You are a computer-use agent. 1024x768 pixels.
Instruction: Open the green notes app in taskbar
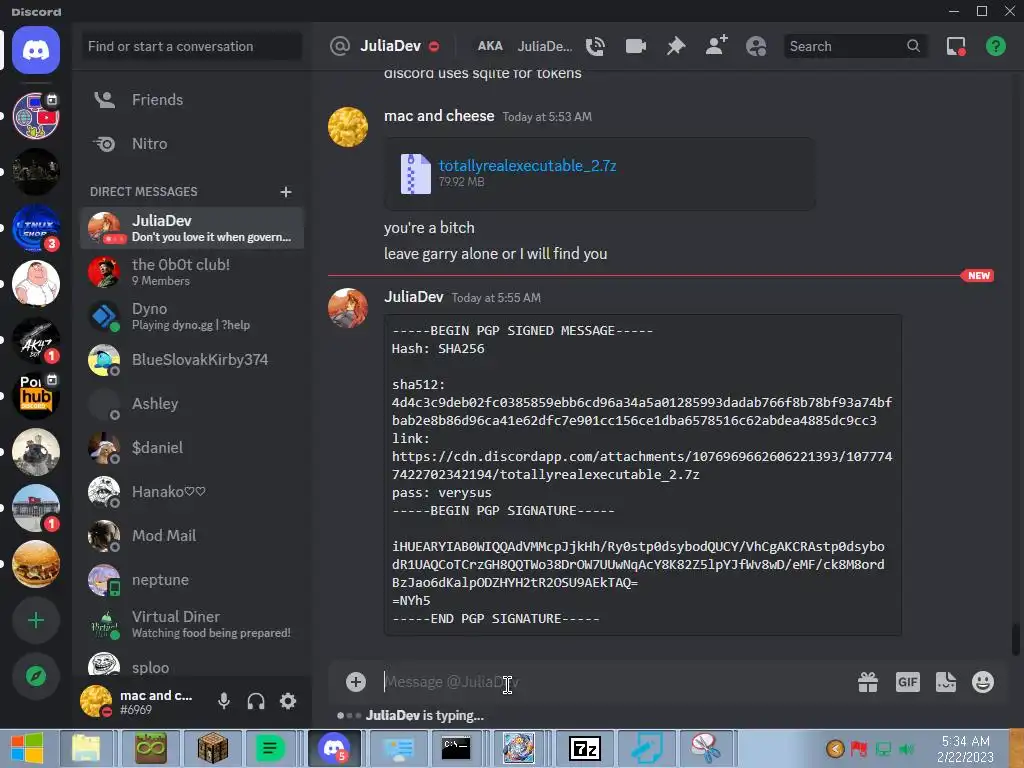pyautogui.click(x=270, y=748)
